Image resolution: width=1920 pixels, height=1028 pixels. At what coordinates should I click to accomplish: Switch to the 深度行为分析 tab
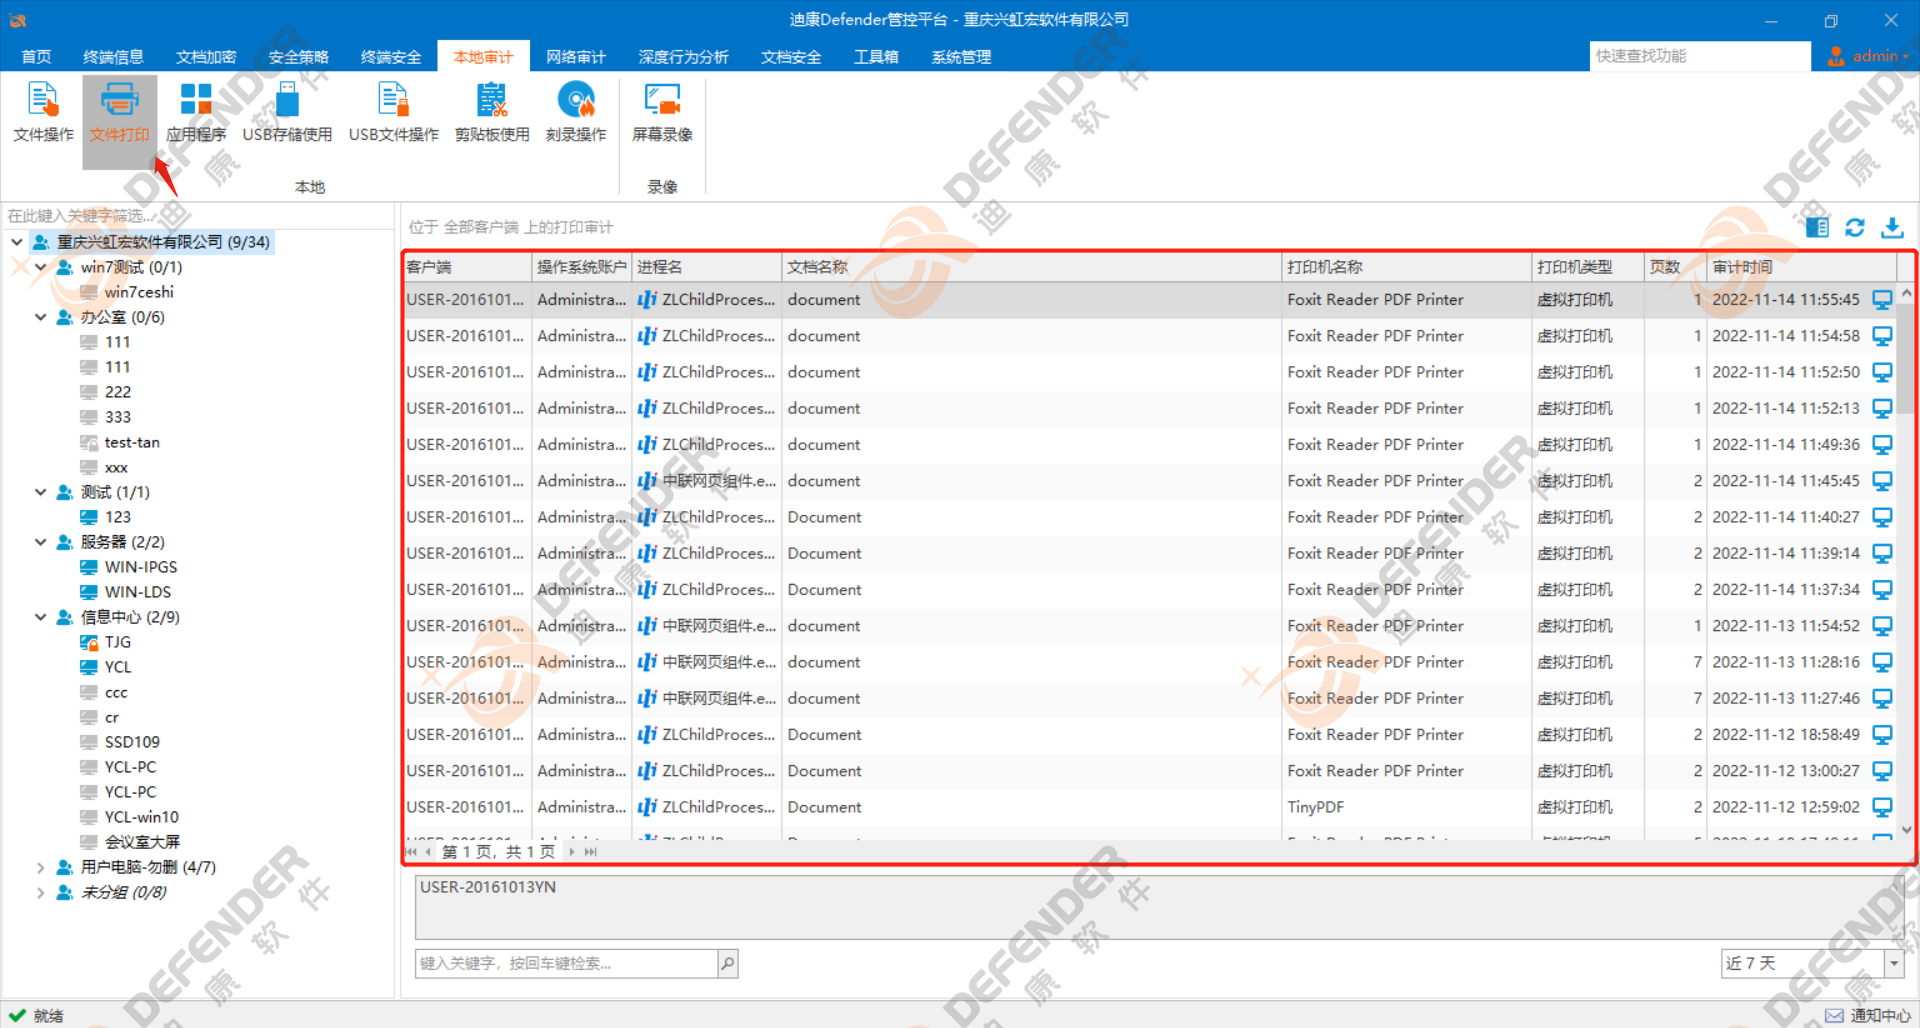coord(683,57)
